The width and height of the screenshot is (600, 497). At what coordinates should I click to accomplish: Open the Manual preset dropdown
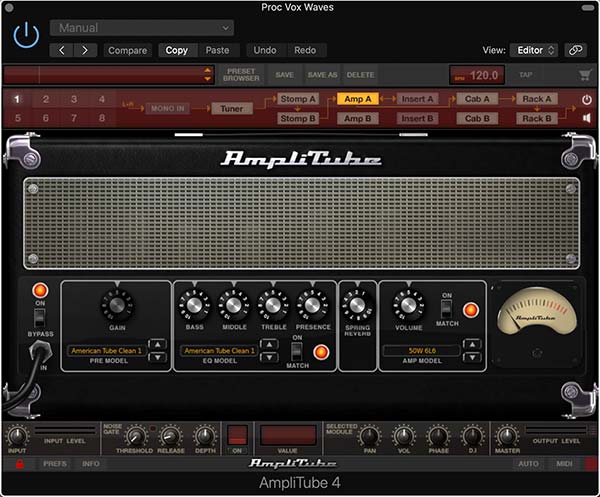point(142,28)
